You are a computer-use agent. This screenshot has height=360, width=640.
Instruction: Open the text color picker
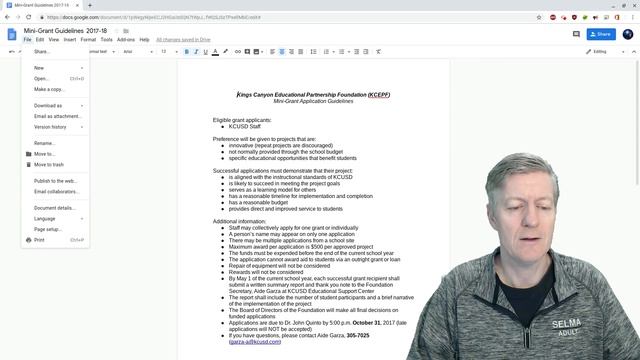coord(215,52)
